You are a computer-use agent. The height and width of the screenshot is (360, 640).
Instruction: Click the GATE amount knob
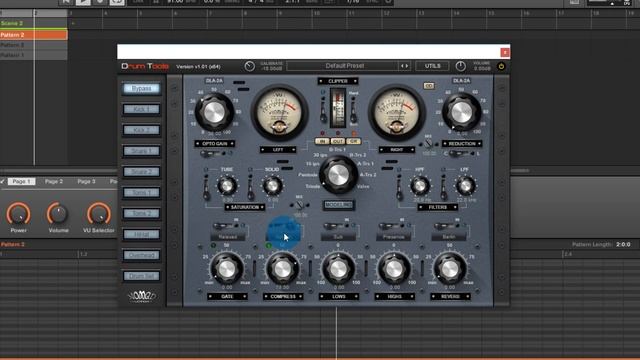pos(227,269)
